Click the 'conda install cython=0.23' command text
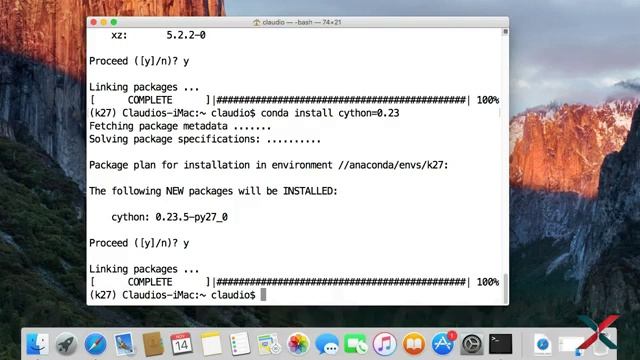The width and height of the screenshot is (640, 360). [x=330, y=113]
